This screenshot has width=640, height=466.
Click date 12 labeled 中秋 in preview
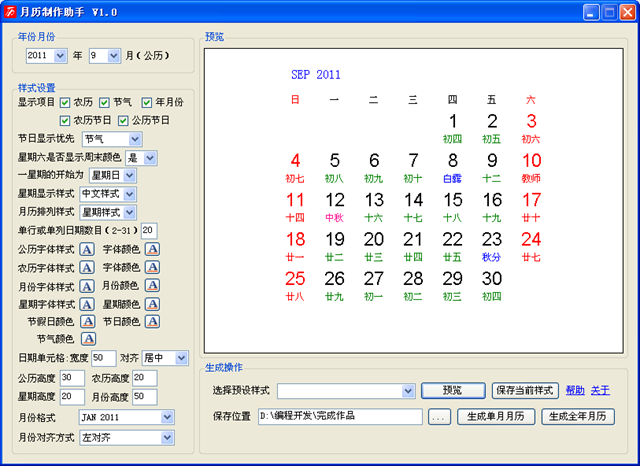click(x=335, y=208)
